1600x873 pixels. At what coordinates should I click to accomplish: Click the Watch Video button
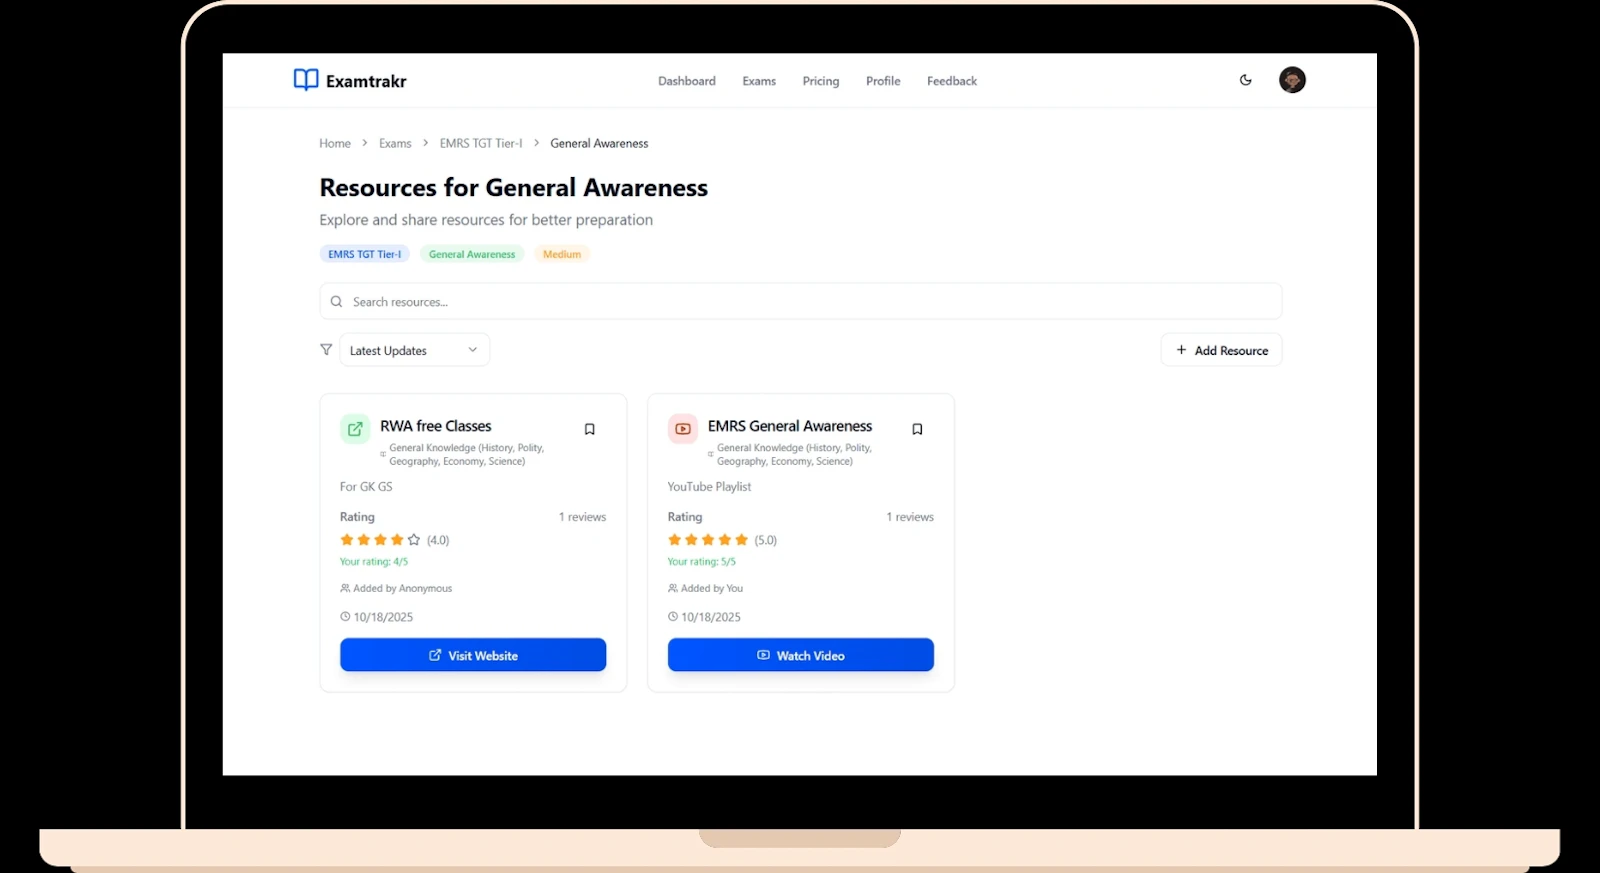(801, 655)
